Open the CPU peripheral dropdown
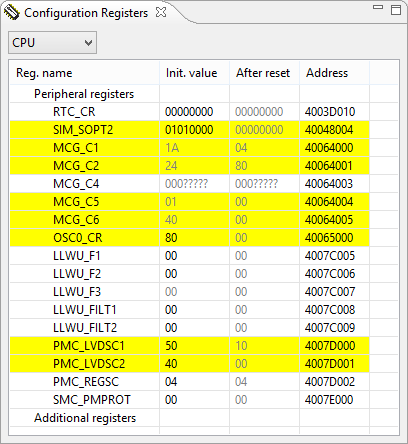The image size is (408, 444). pyautogui.click(x=52, y=43)
